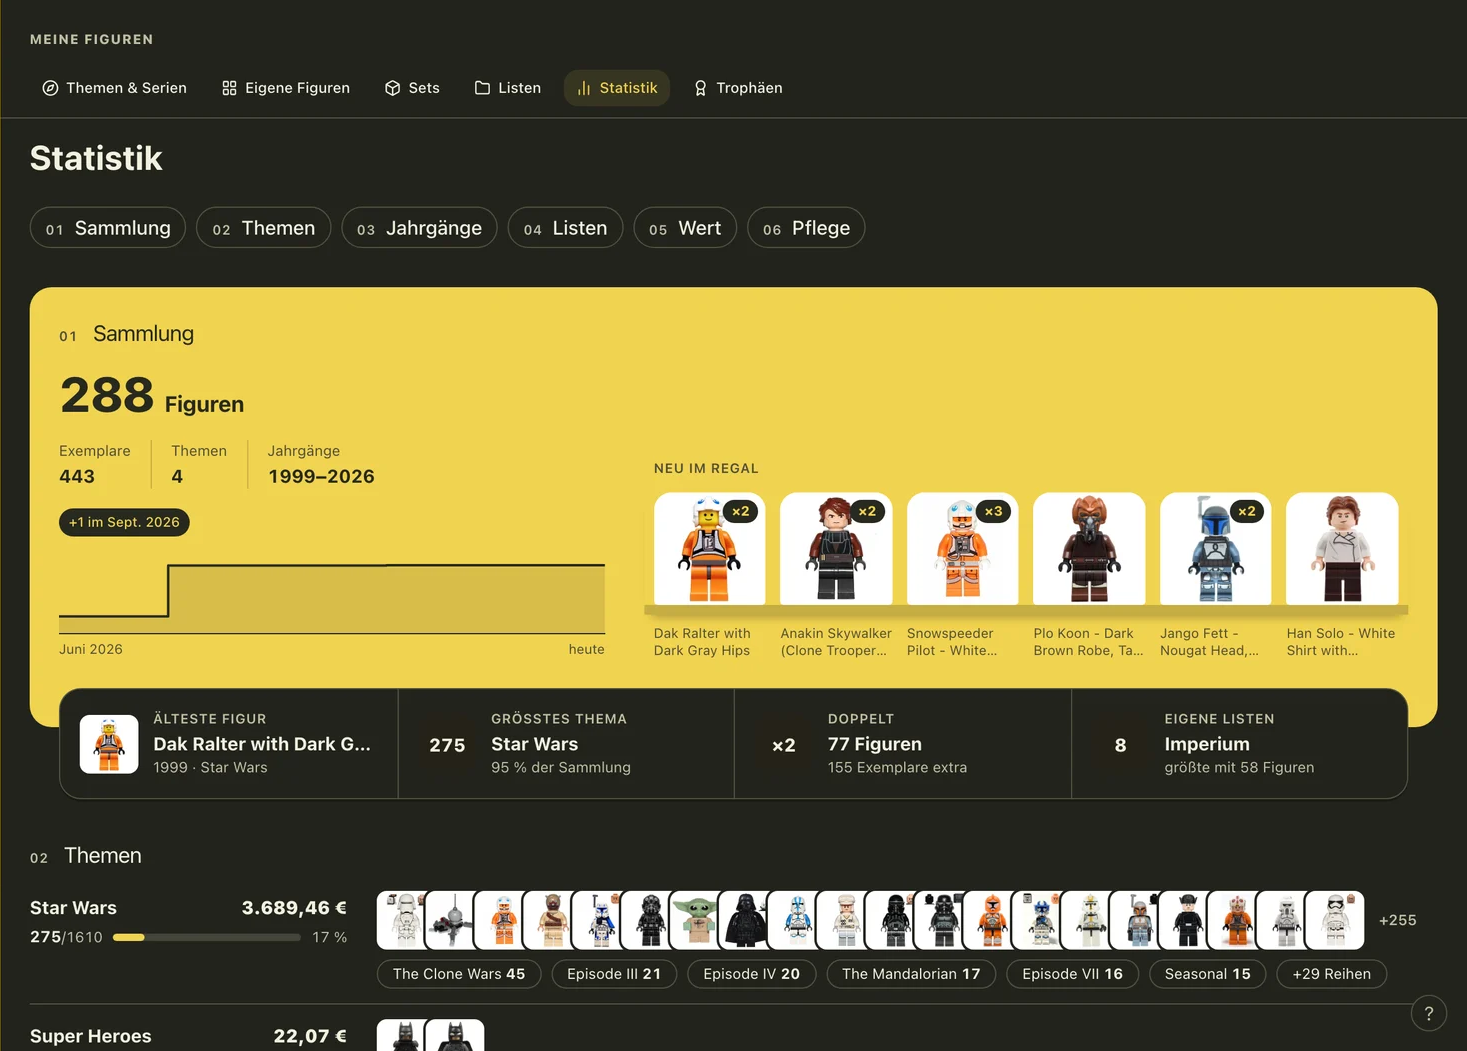This screenshot has width=1467, height=1051.
Task: Show +255 more Star Wars figures
Action: click(1397, 920)
